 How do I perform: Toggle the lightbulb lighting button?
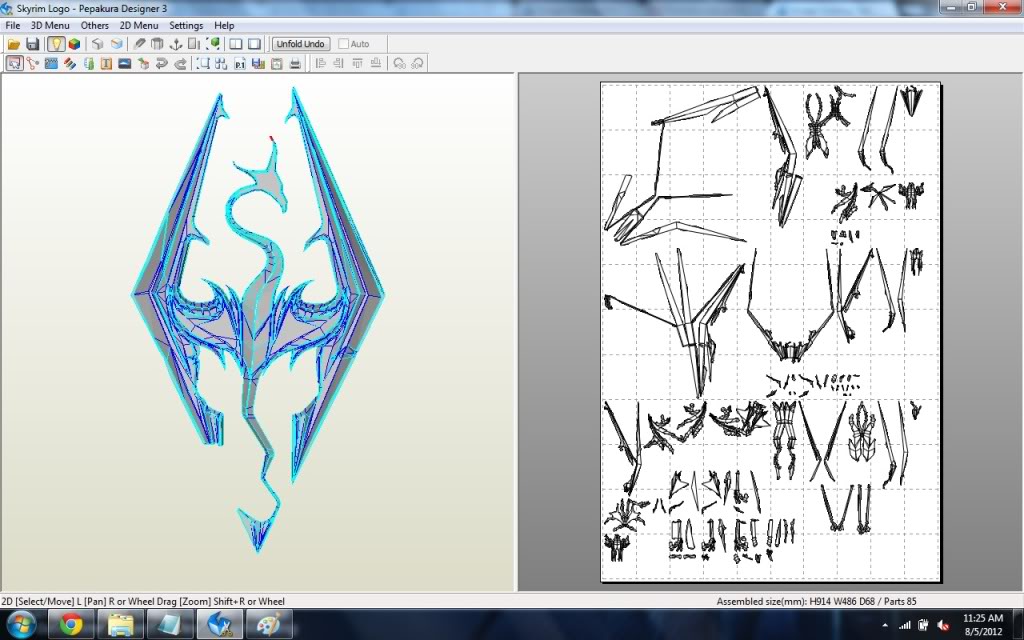click(56, 44)
